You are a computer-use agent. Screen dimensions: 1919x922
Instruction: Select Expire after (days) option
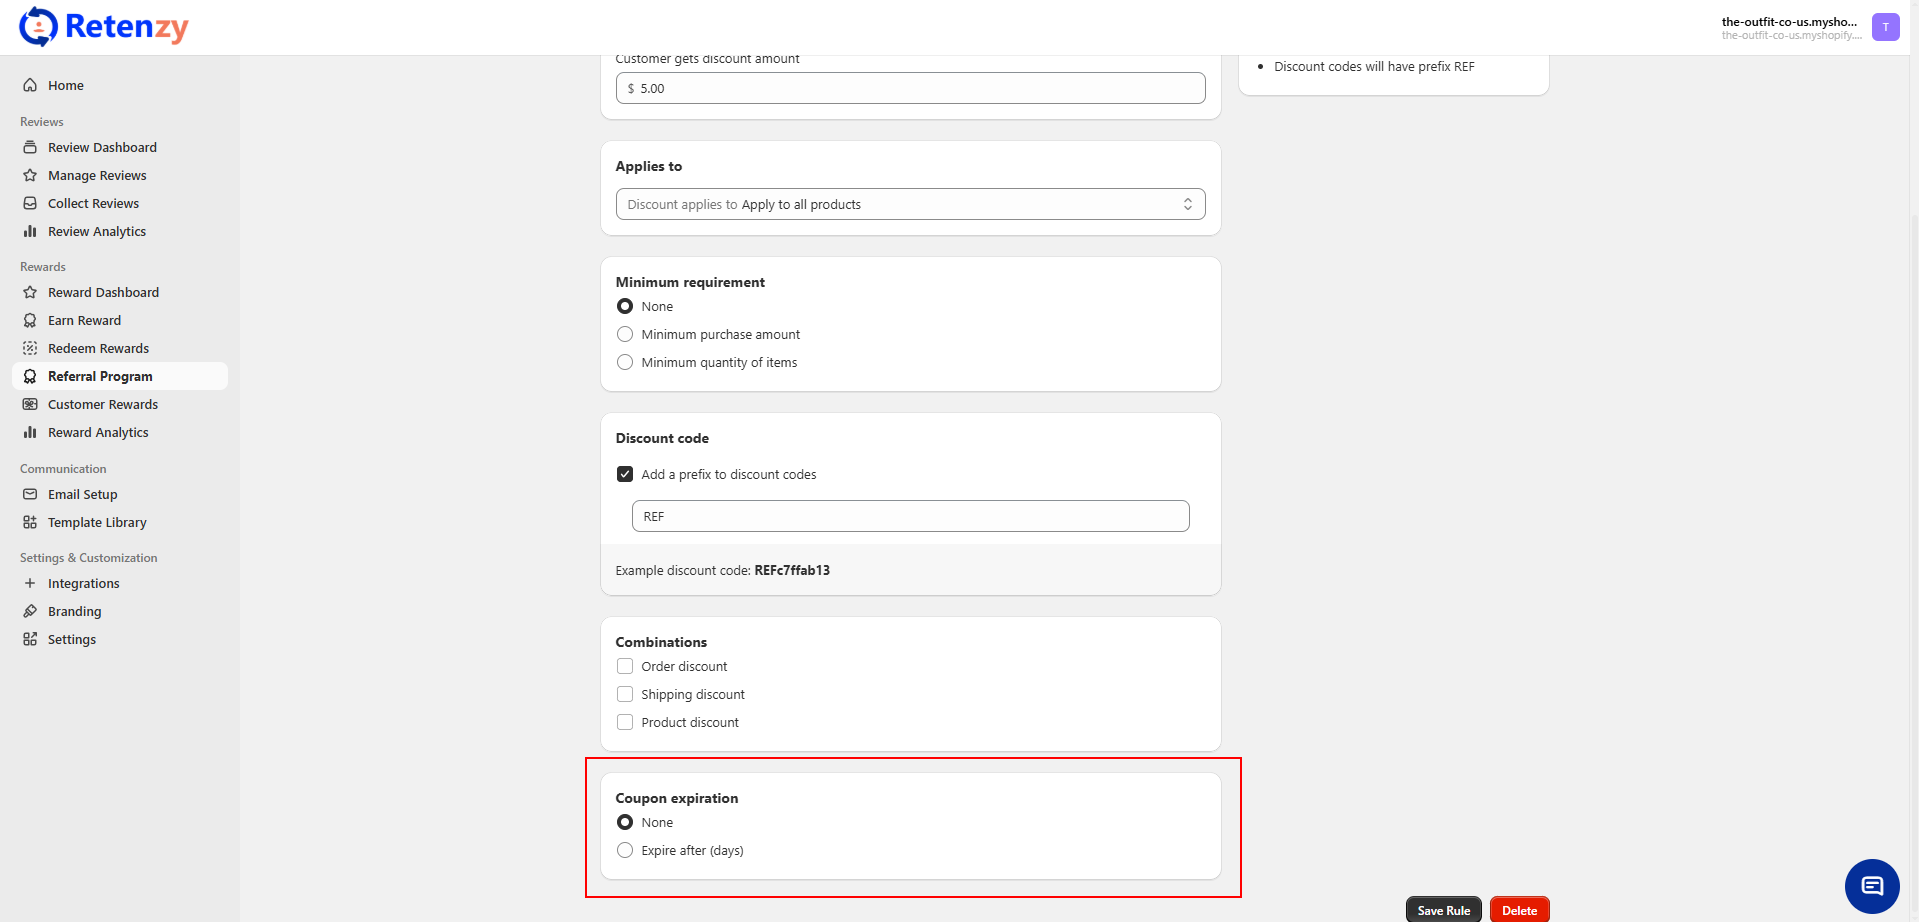(x=625, y=851)
